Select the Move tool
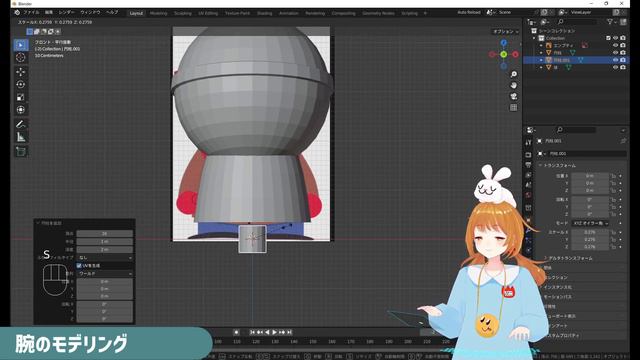Screen dimensions: 640x360 coord(21,72)
